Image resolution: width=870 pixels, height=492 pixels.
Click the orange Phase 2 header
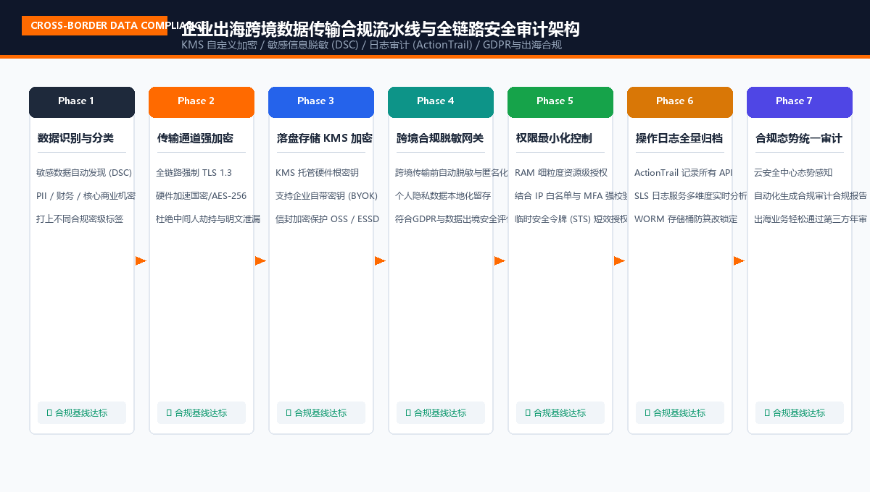click(x=201, y=102)
